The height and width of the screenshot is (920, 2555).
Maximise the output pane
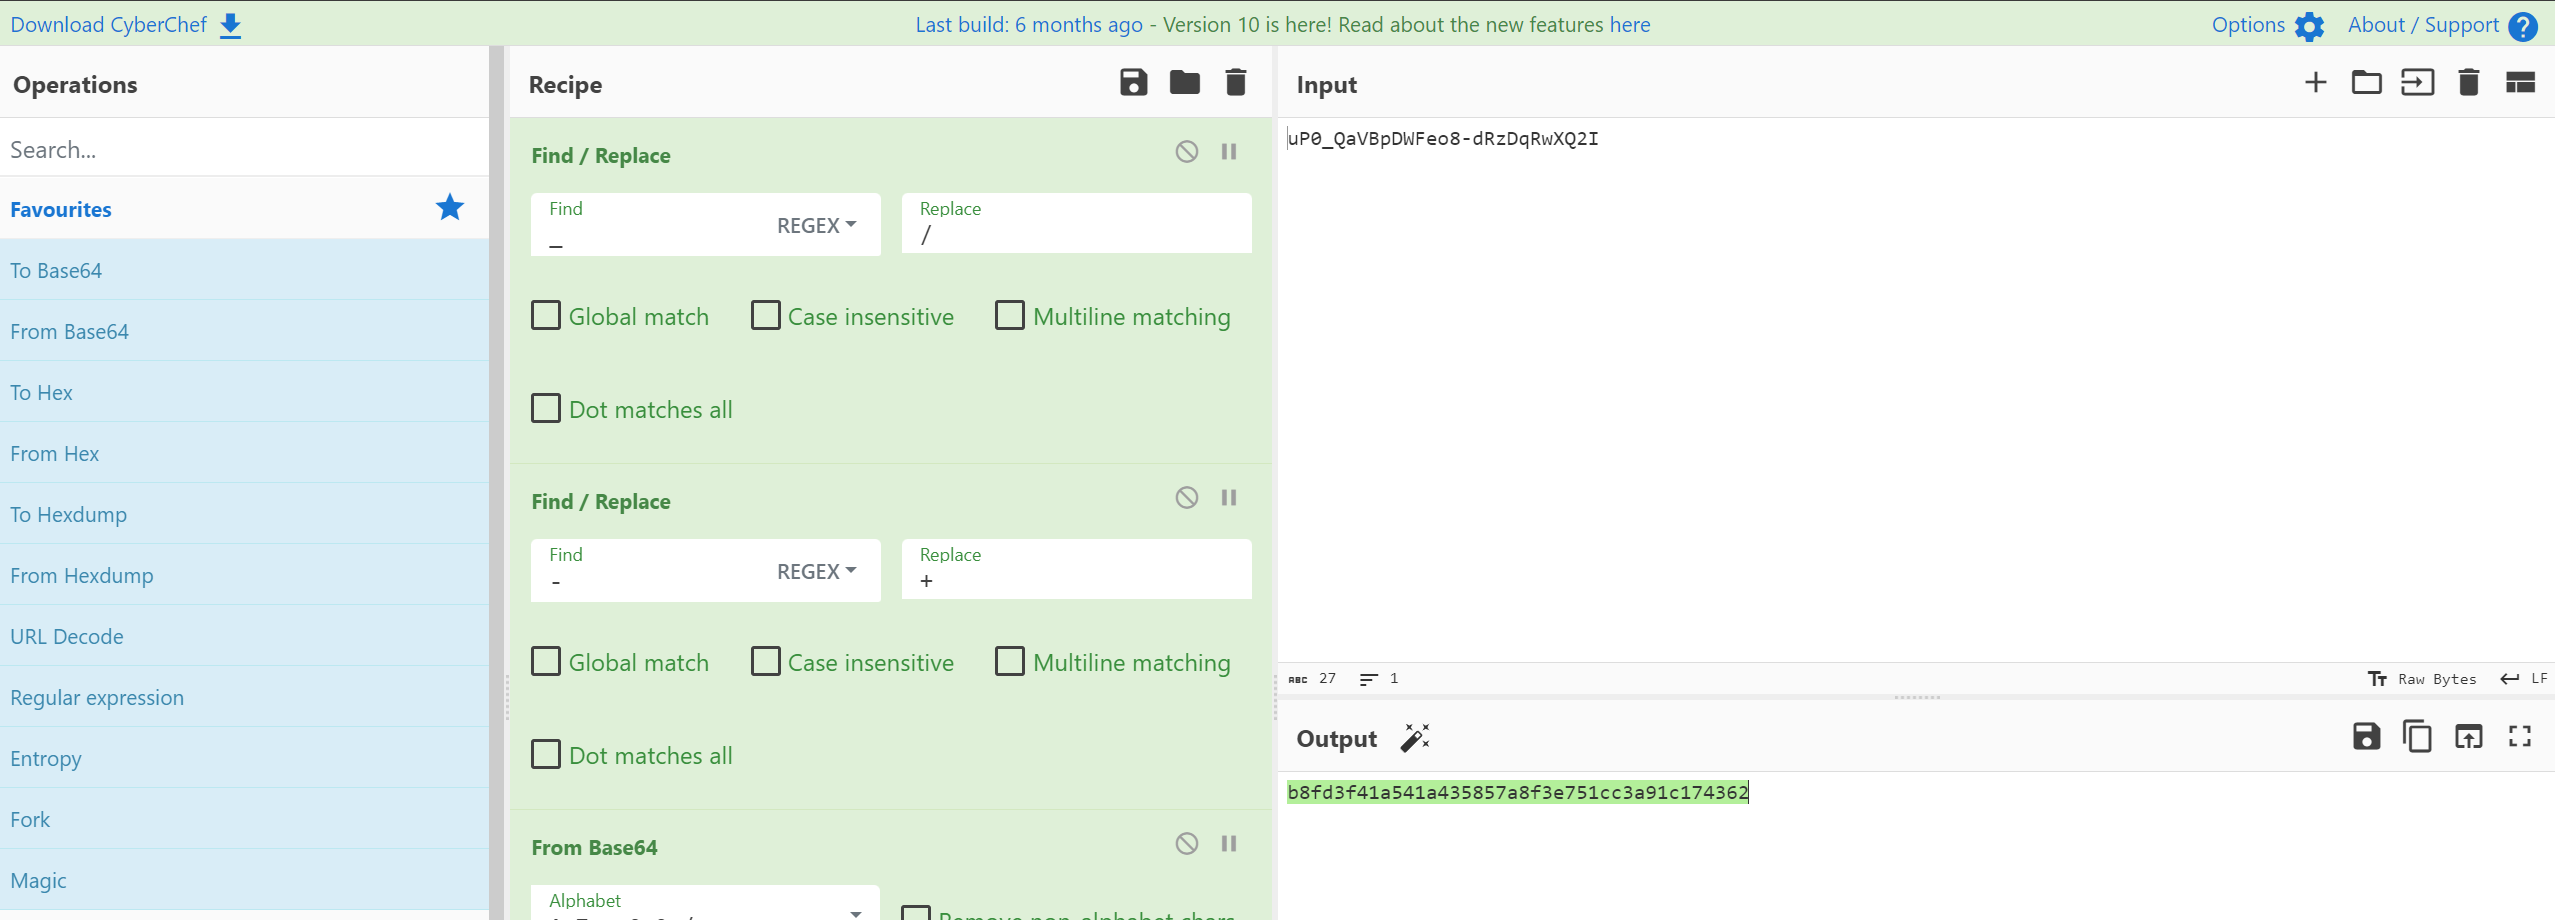coord(2519,737)
